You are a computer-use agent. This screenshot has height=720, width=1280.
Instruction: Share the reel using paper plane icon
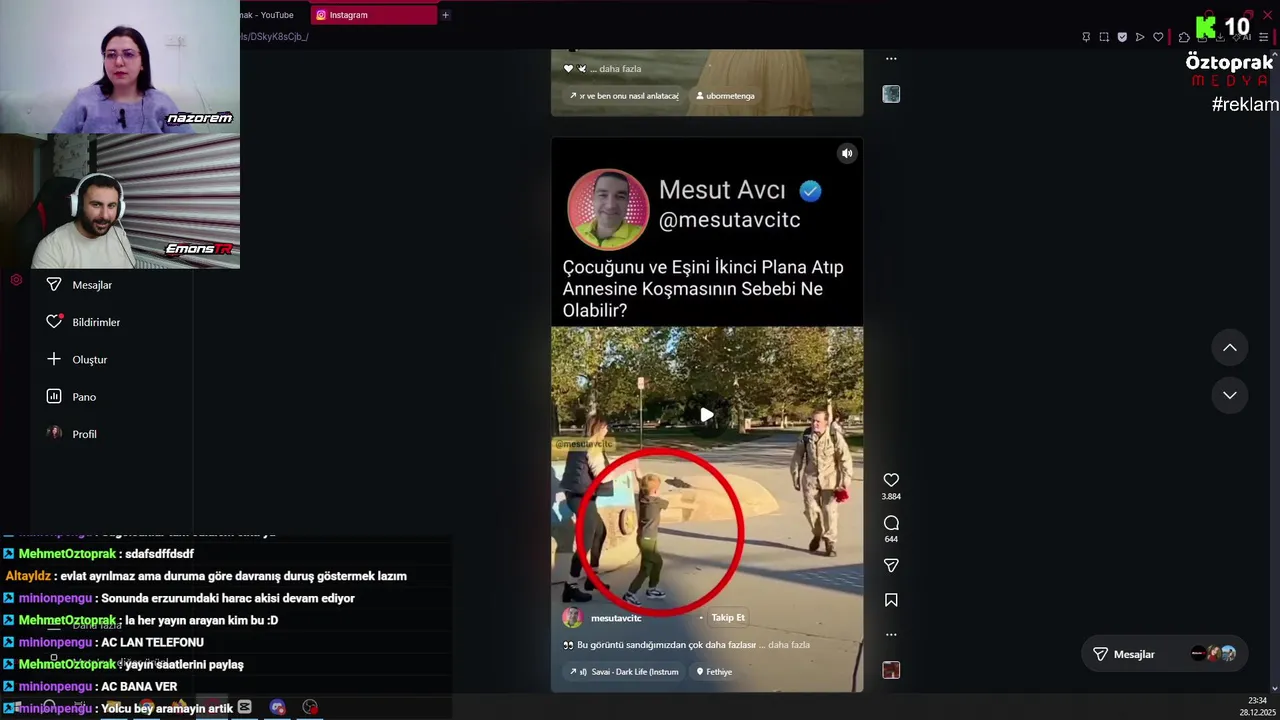[x=891, y=566]
